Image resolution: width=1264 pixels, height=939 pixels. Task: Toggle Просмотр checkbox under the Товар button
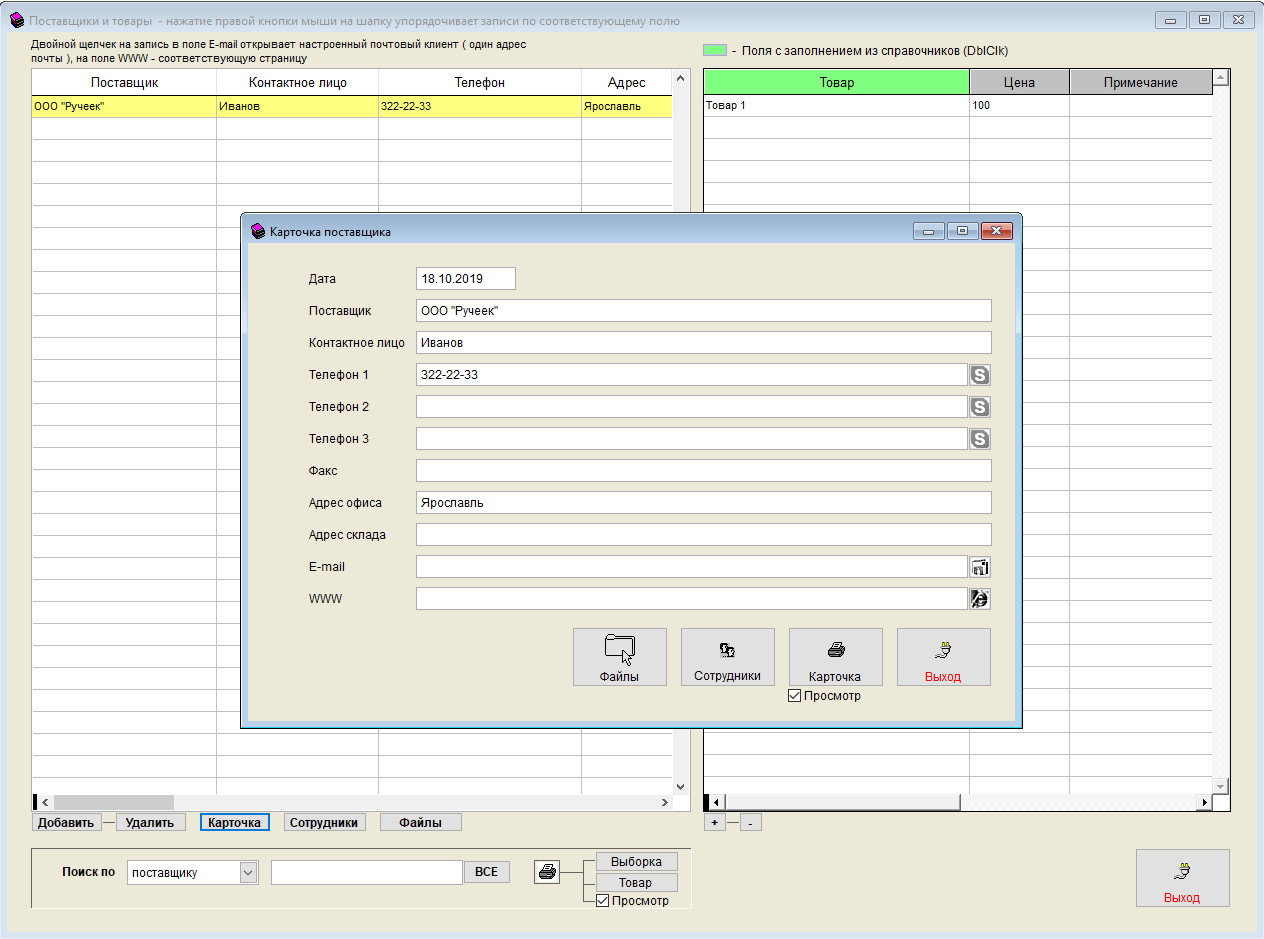(602, 901)
